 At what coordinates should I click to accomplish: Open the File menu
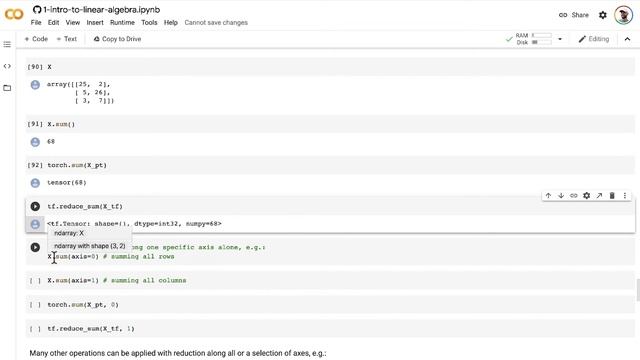coord(36,22)
